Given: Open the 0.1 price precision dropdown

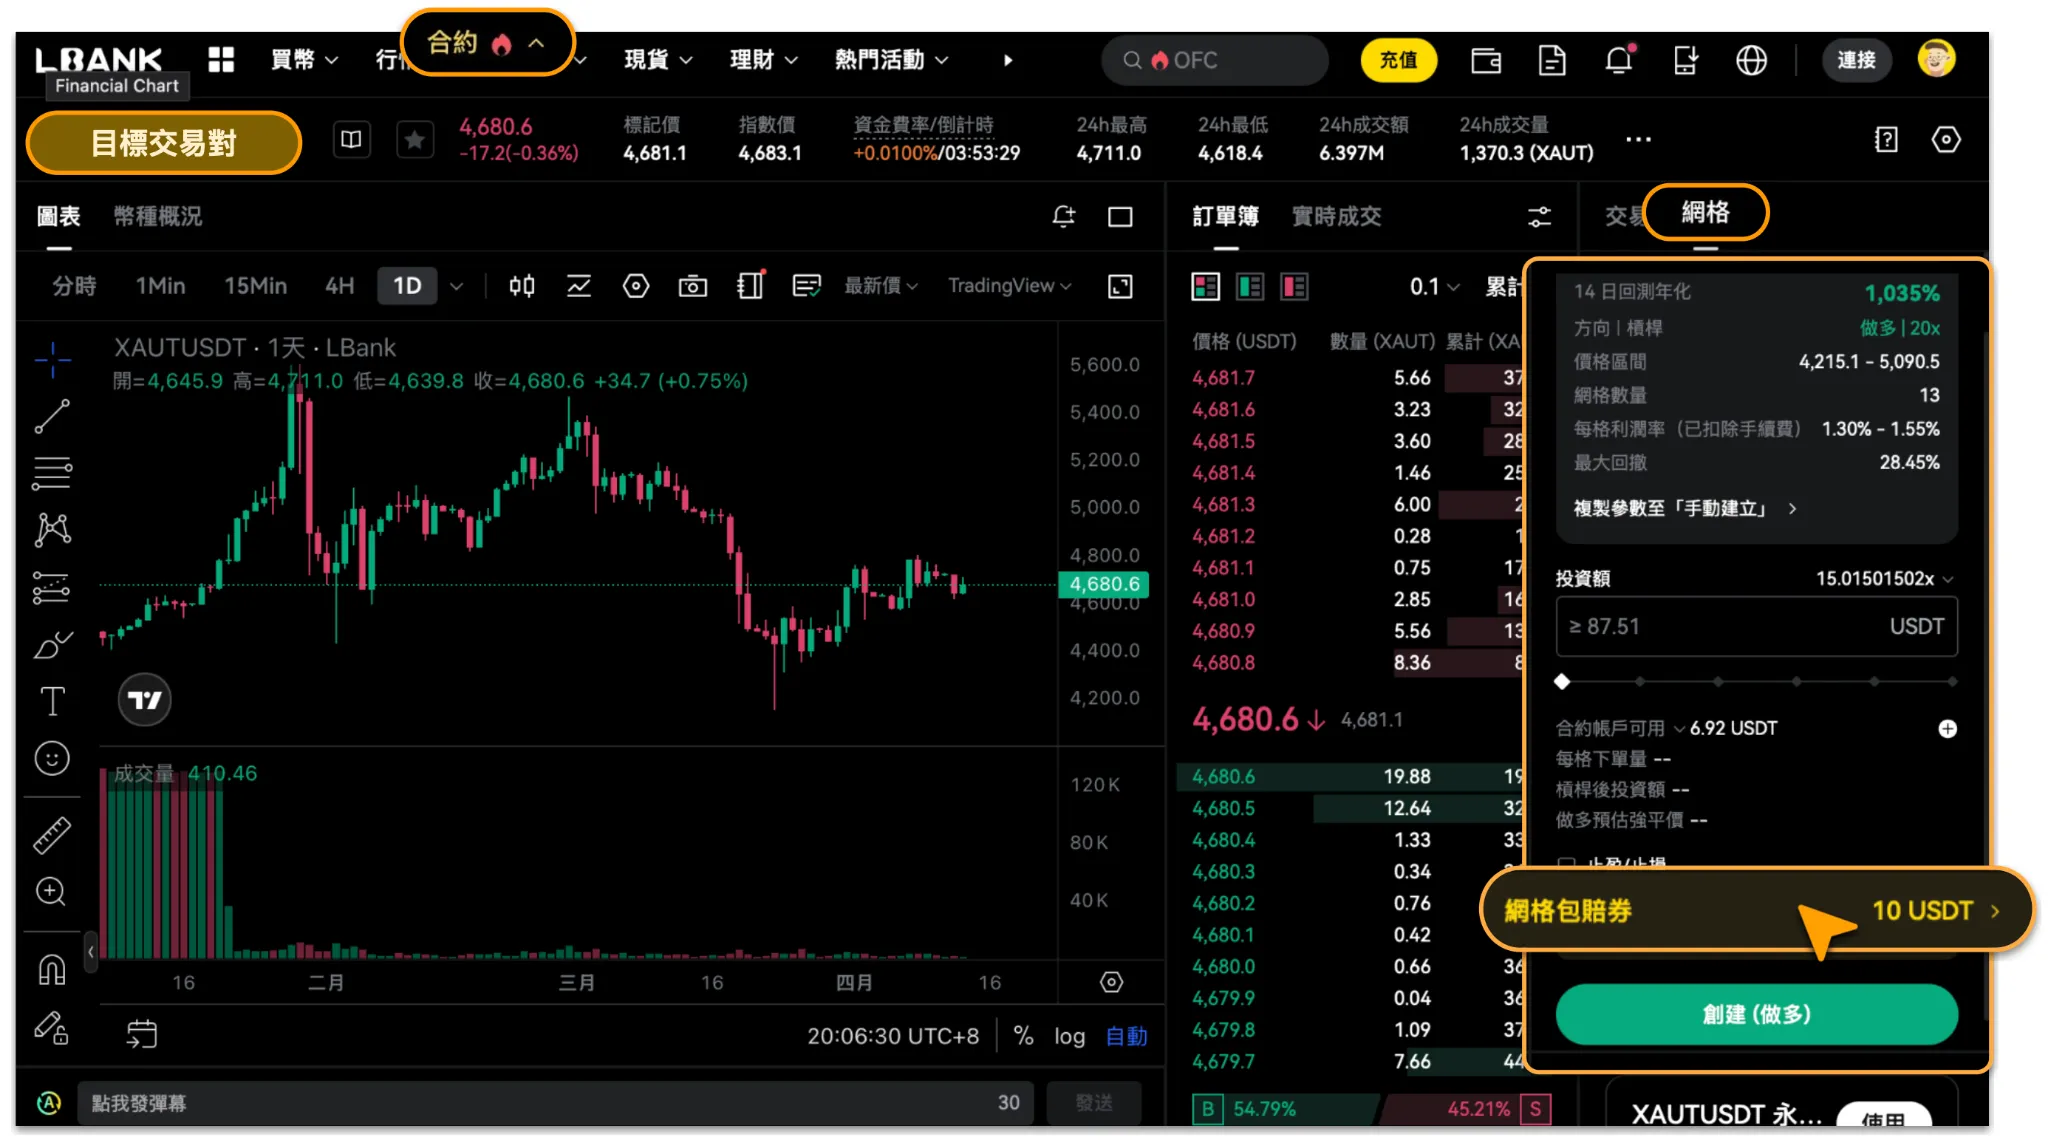Looking at the screenshot, I should click(x=1434, y=287).
